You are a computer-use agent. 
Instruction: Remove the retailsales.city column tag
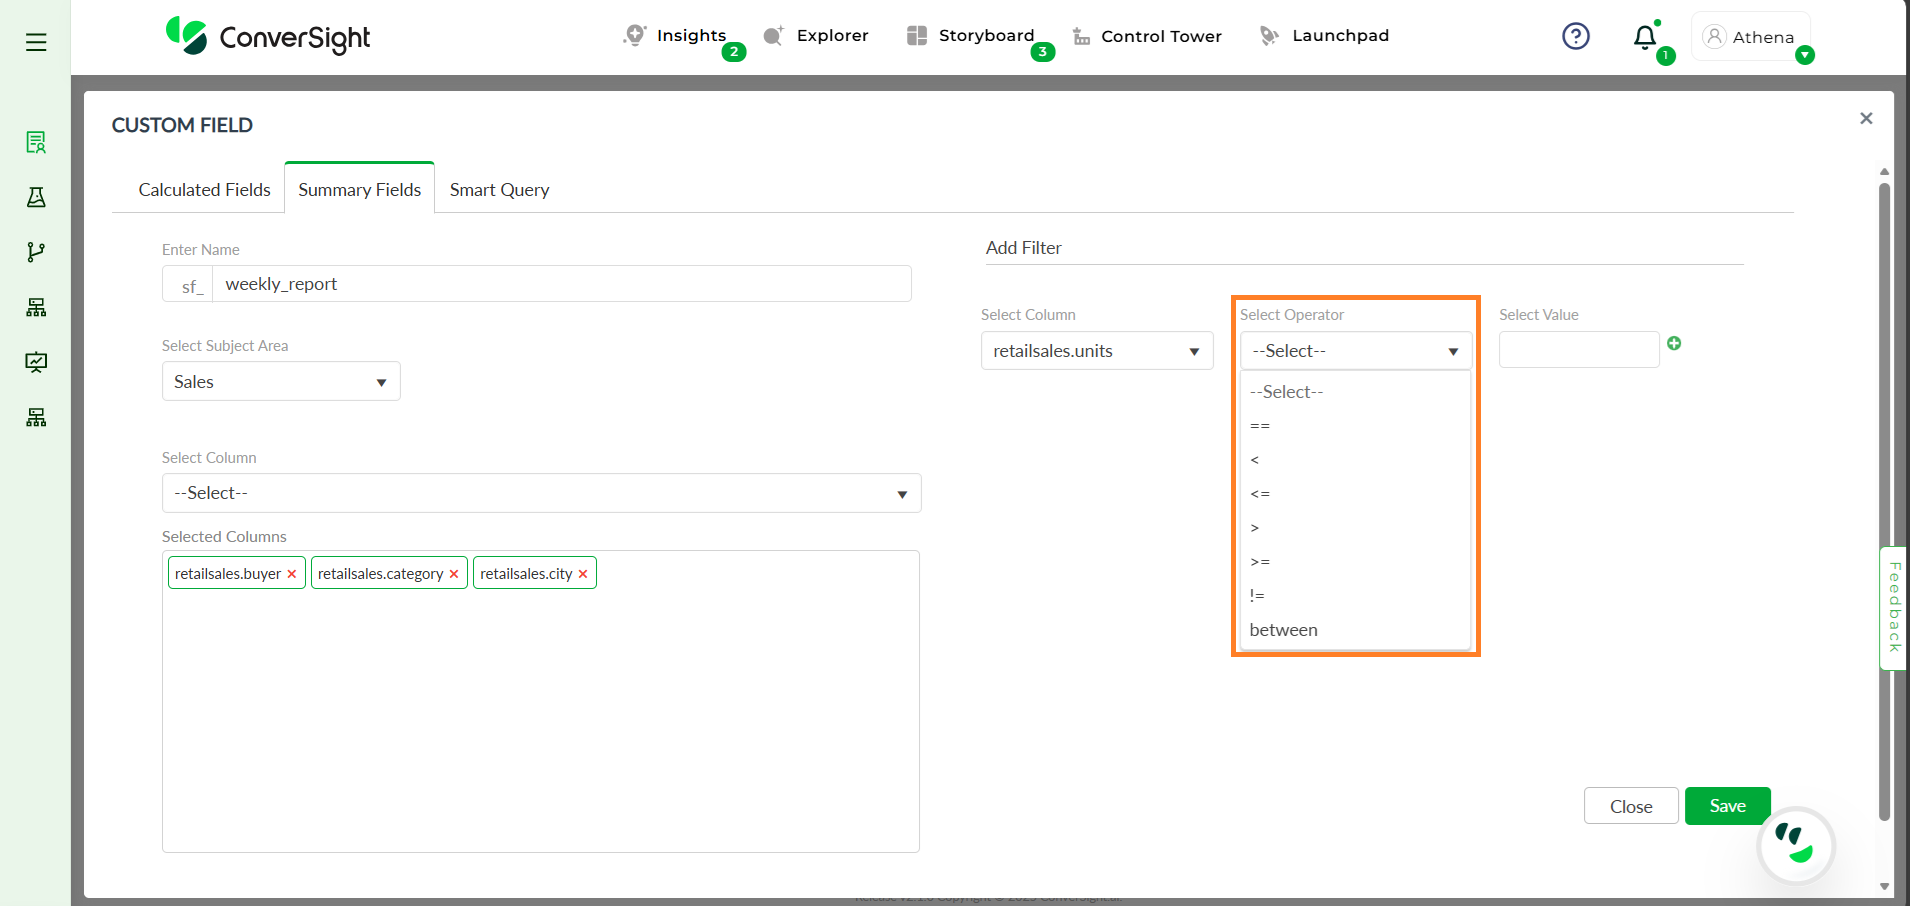point(583,574)
